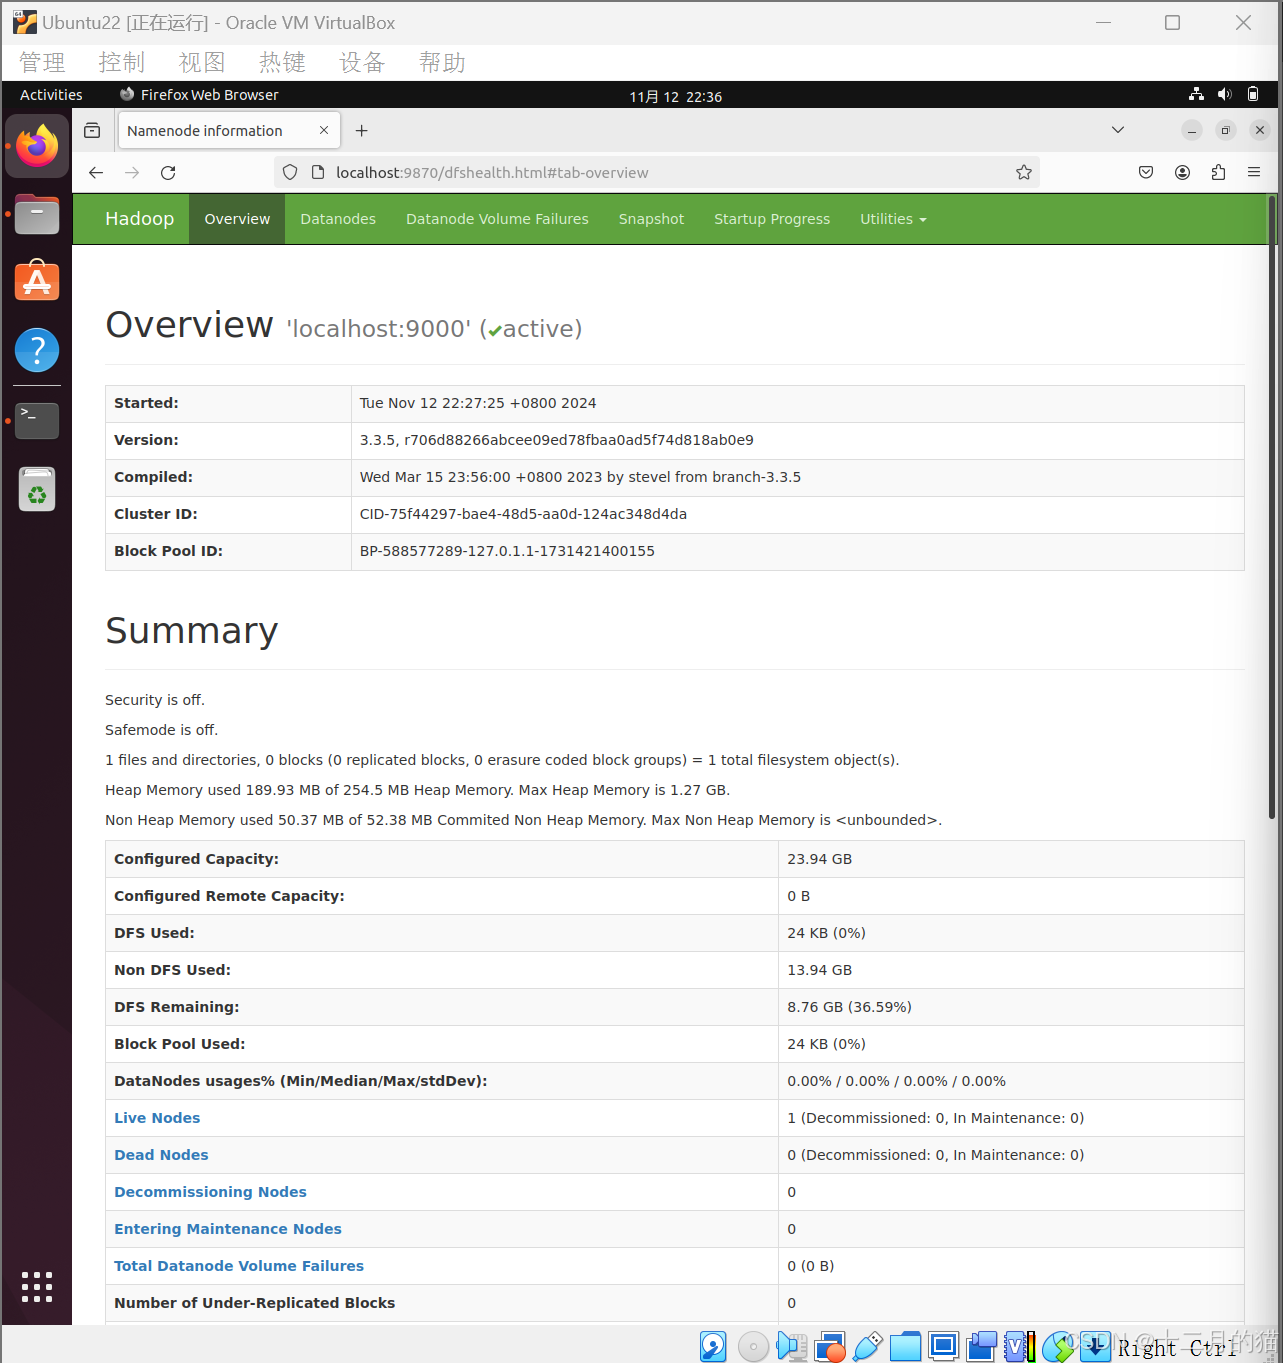Open the Startup Progress tab
The width and height of the screenshot is (1283, 1363).
coord(772,219)
